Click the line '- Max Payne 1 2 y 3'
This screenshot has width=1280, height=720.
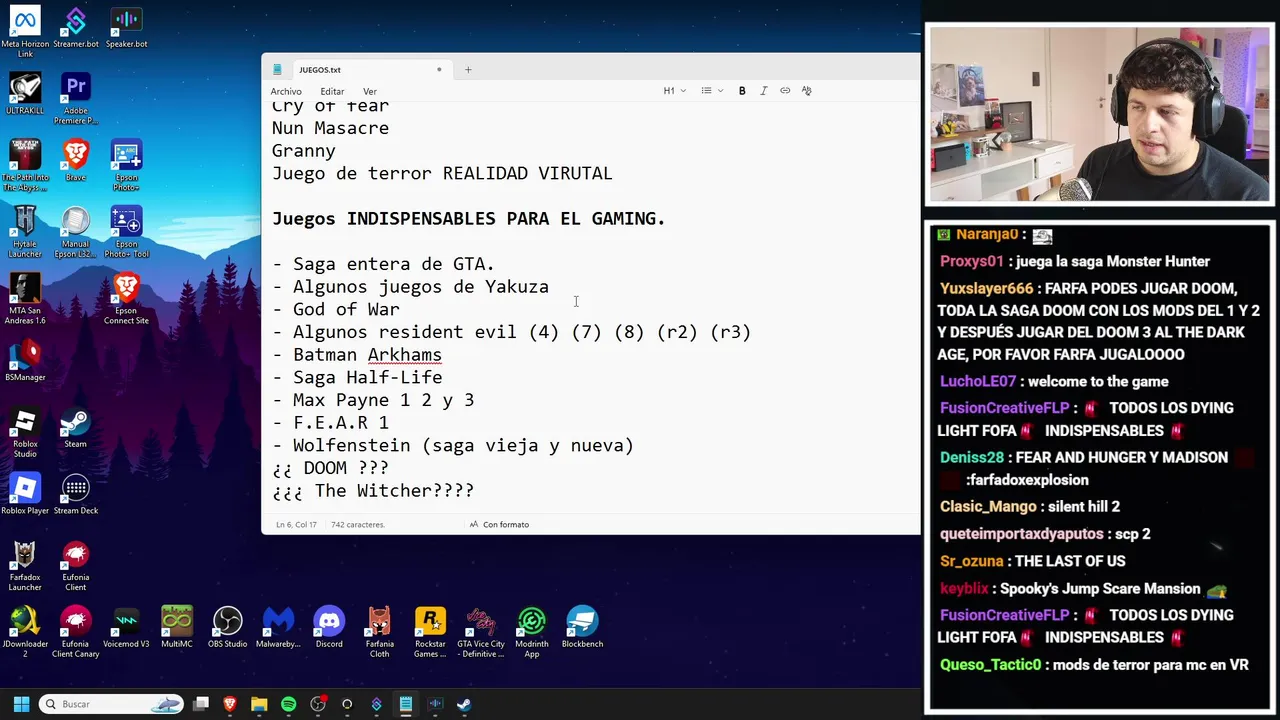(373, 400)
